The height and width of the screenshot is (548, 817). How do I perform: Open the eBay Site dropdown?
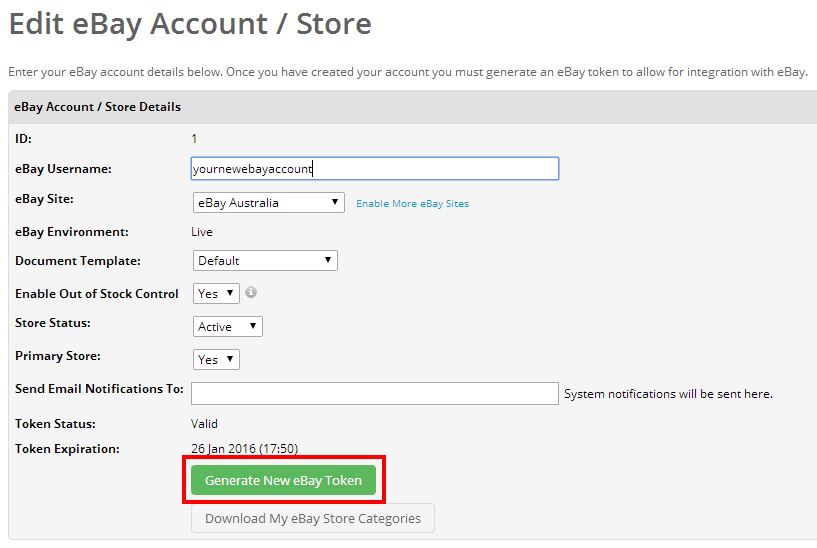point(268,203)
